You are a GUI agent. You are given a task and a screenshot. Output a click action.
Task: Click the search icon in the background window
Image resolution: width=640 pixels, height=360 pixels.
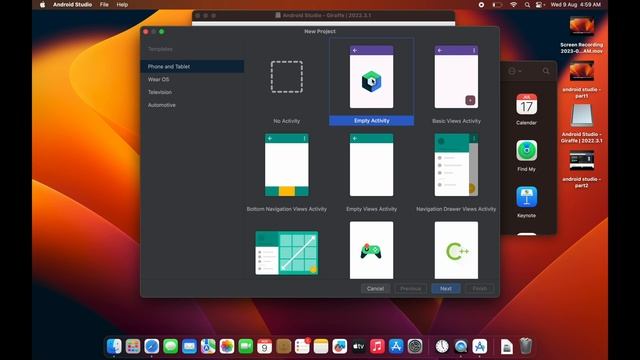coord(546,71)
